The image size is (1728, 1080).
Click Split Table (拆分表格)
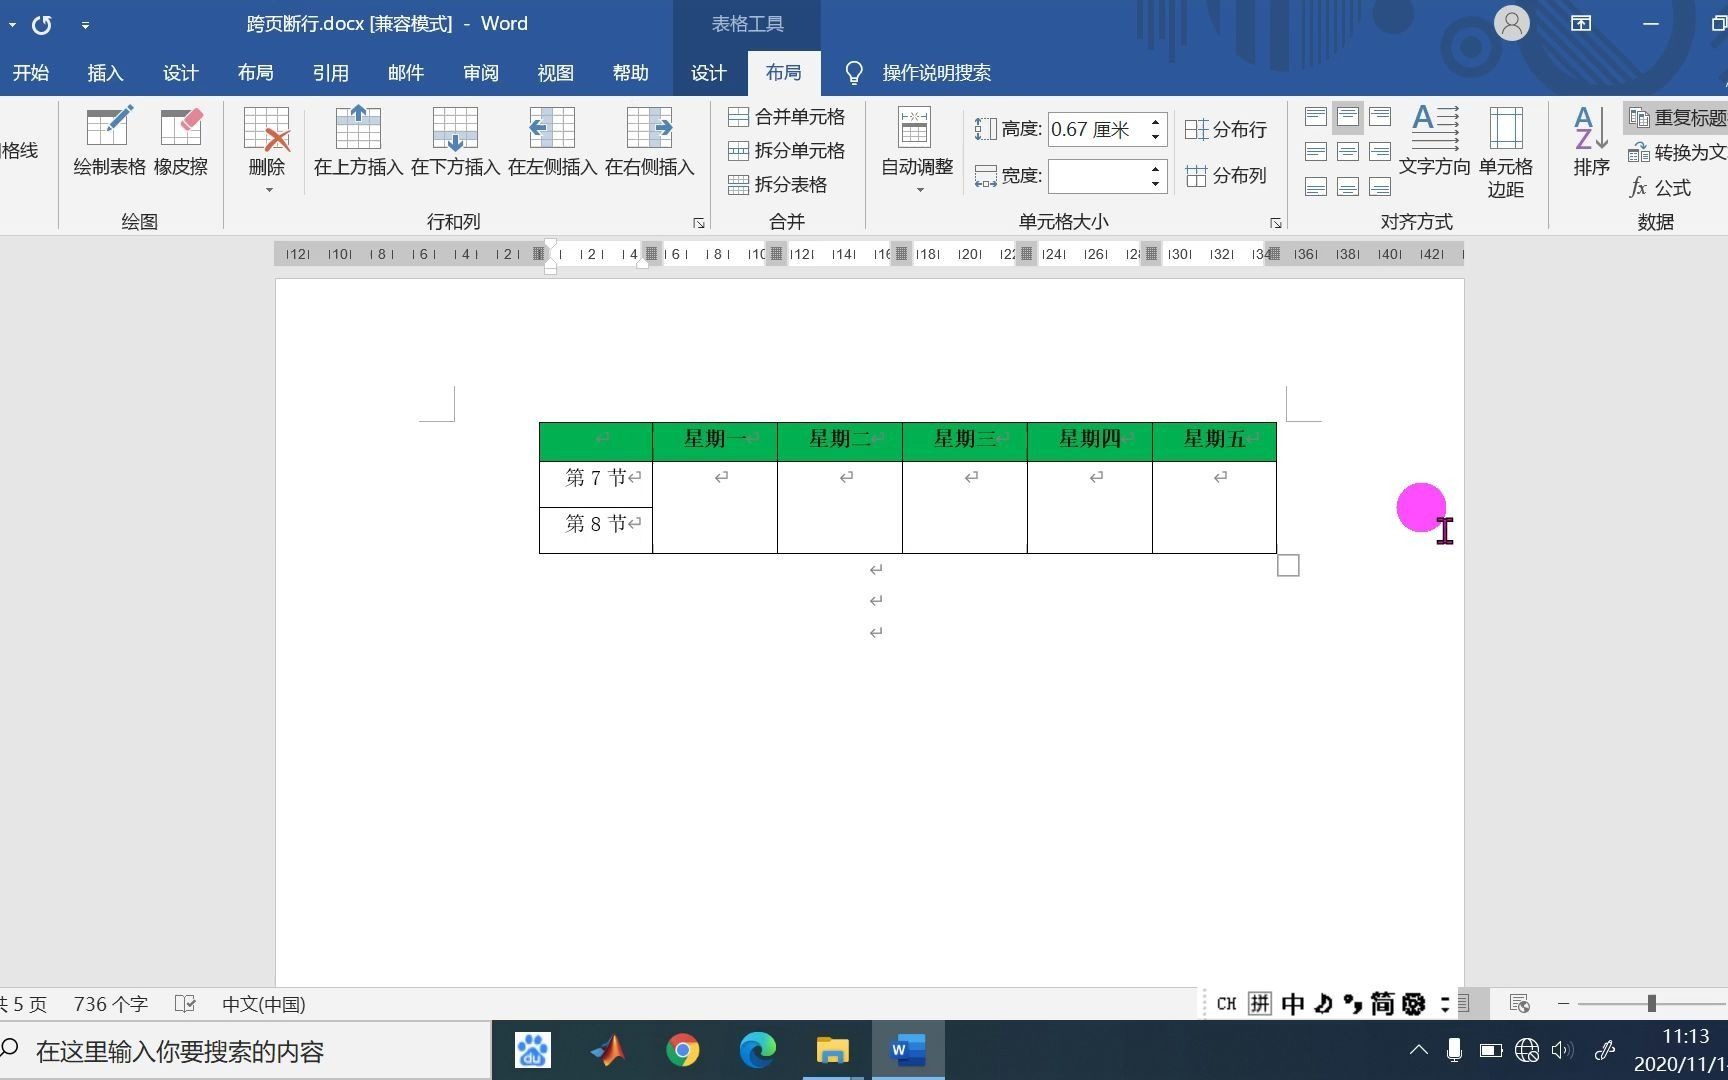click(x=777, y=185)
